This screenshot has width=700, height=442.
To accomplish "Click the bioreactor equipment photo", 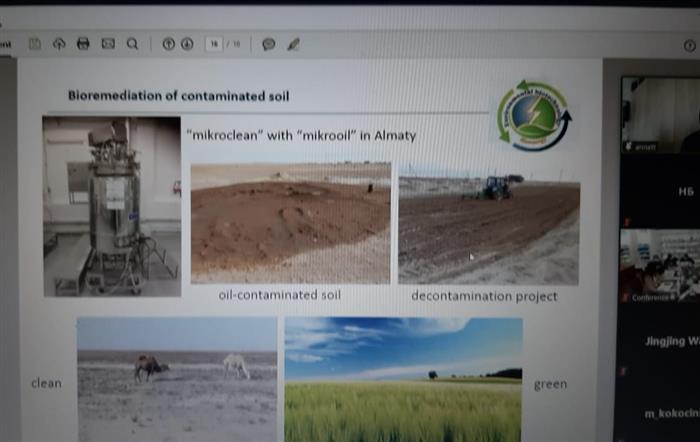I will coord(112,206).
